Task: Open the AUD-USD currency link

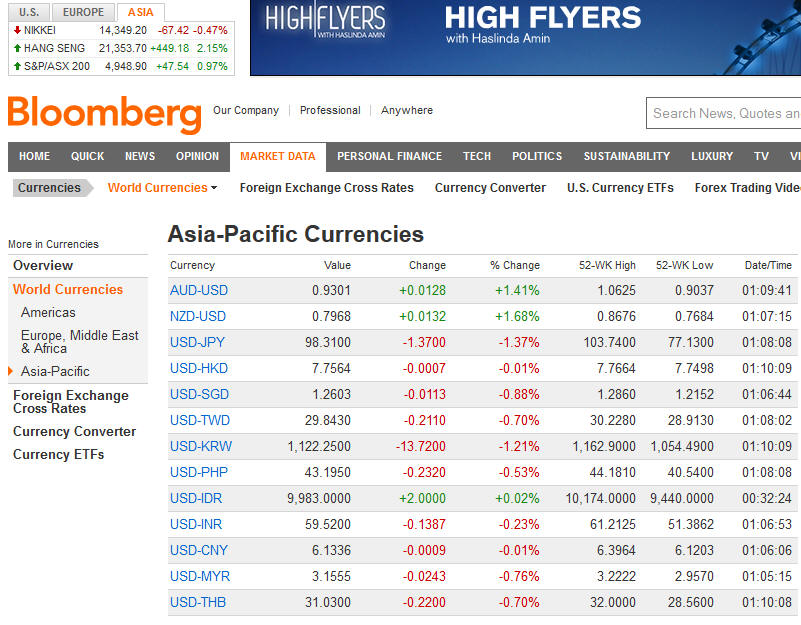Action: point(199,290)
